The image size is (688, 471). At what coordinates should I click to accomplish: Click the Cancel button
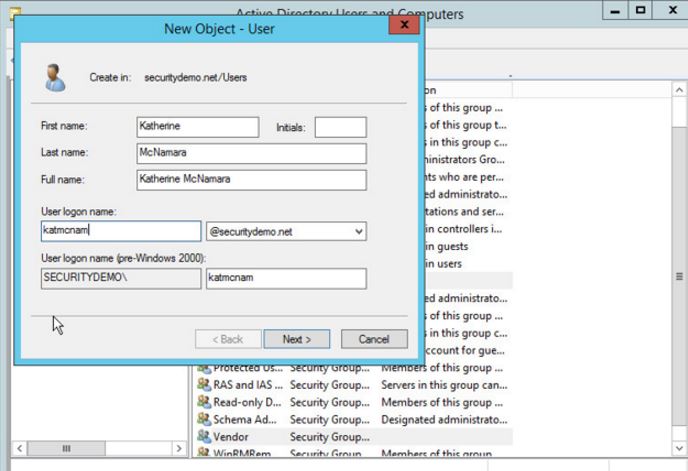click(x=374, y=339)
